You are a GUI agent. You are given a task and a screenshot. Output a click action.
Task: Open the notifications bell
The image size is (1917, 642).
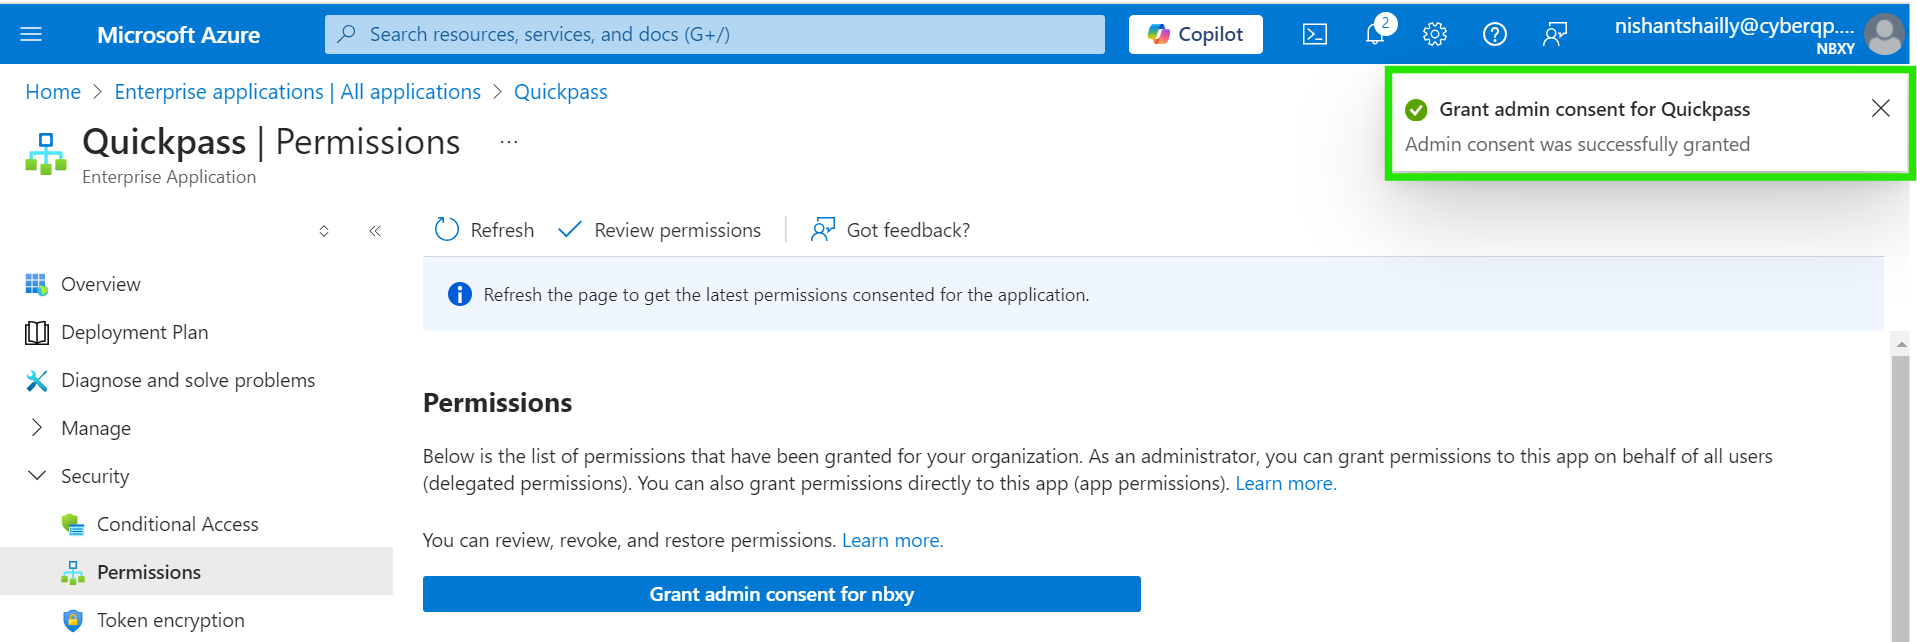pos(1376,33)
